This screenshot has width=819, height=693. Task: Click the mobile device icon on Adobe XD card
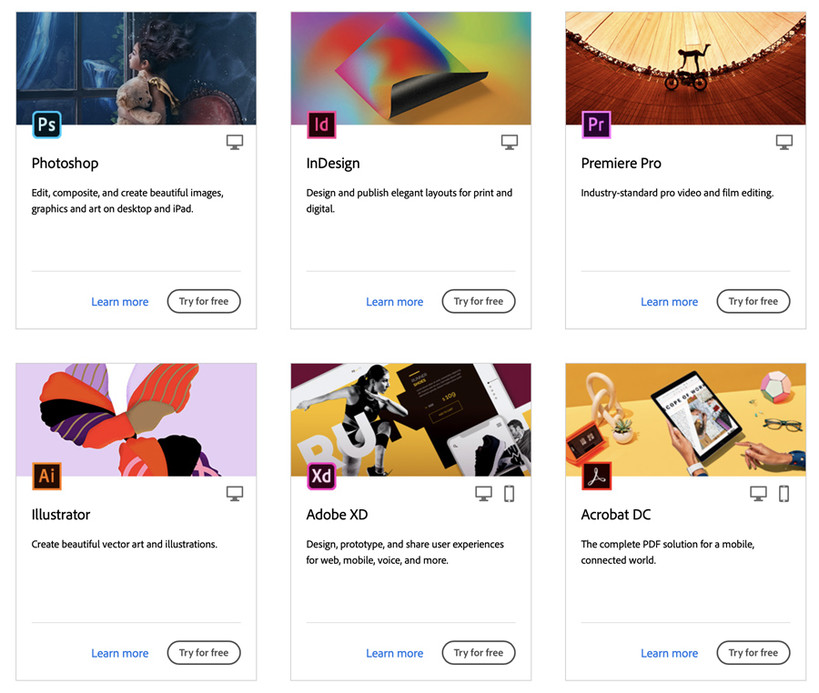(x=509, y=493)
